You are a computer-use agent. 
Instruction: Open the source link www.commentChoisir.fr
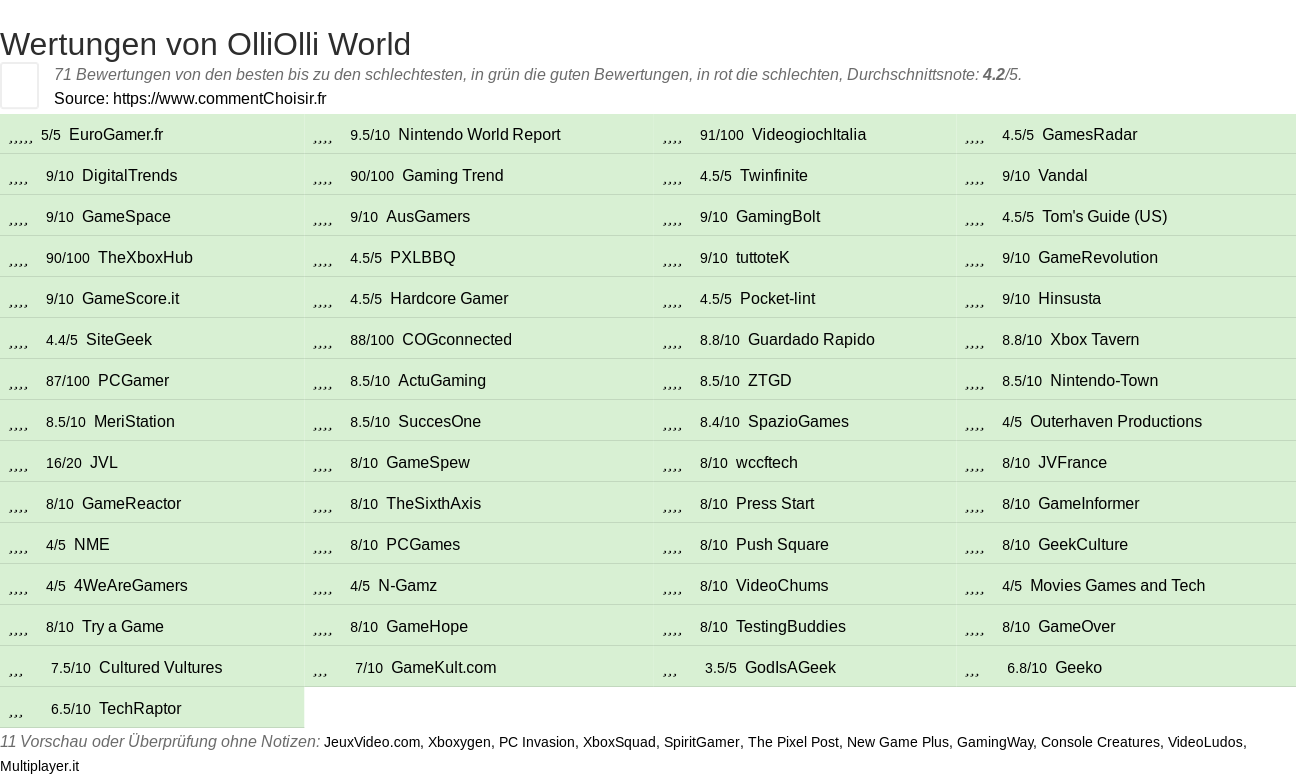point(219,98)
